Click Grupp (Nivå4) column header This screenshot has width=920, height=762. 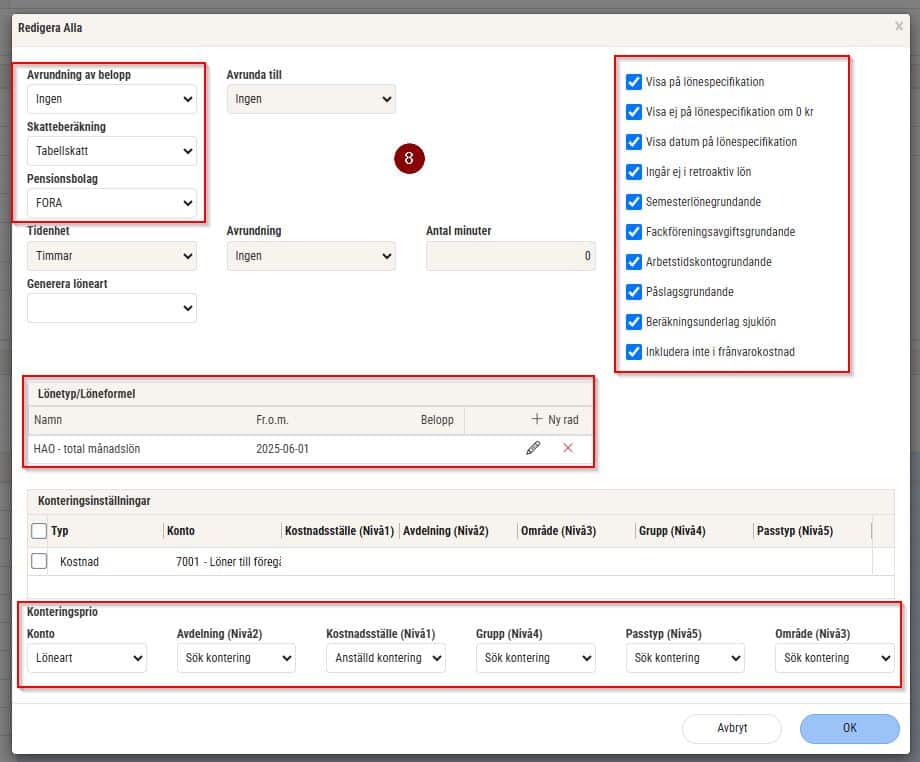click(x=672, y=531)
